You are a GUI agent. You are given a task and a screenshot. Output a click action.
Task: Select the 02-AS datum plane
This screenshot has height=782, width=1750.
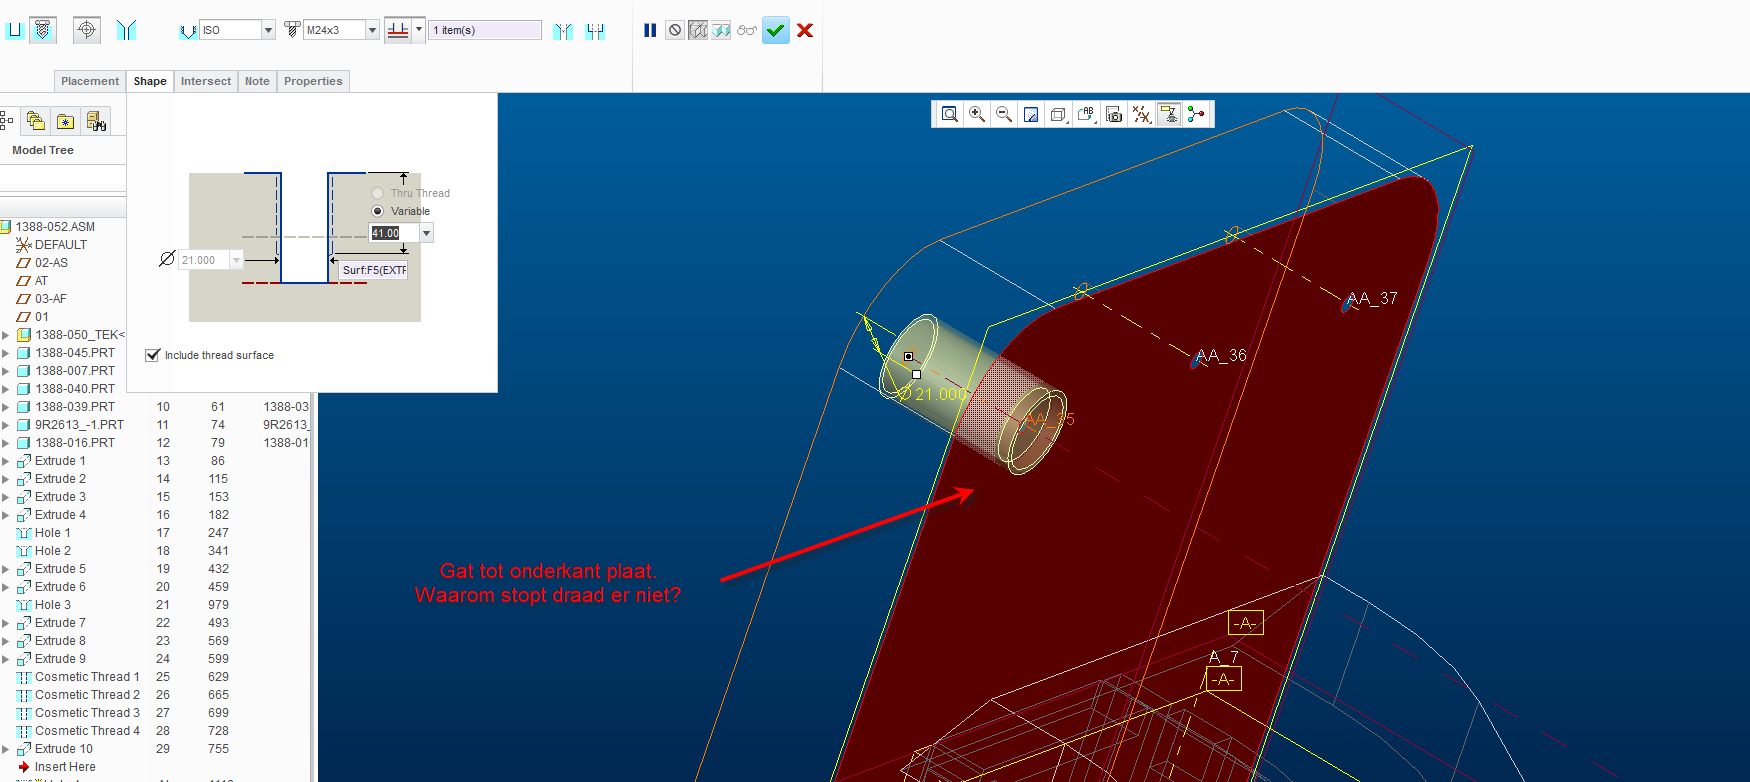pos(51,263)
